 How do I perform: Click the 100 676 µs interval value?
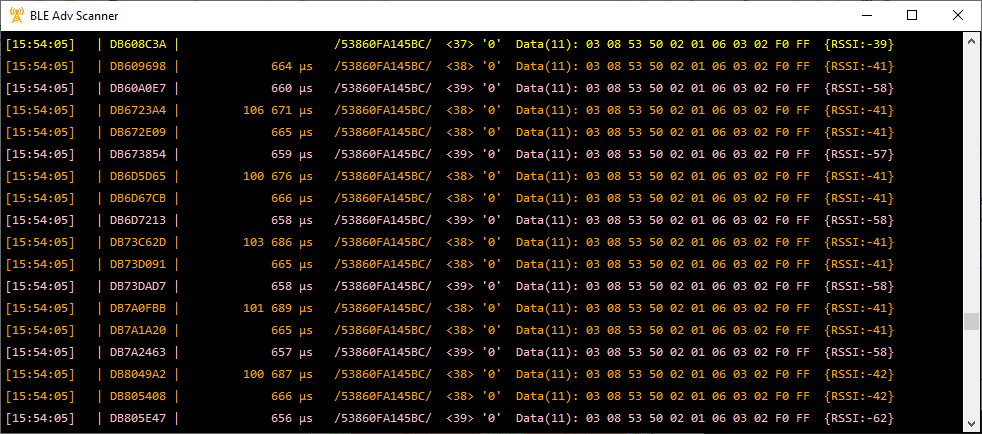tap(278, 176)
